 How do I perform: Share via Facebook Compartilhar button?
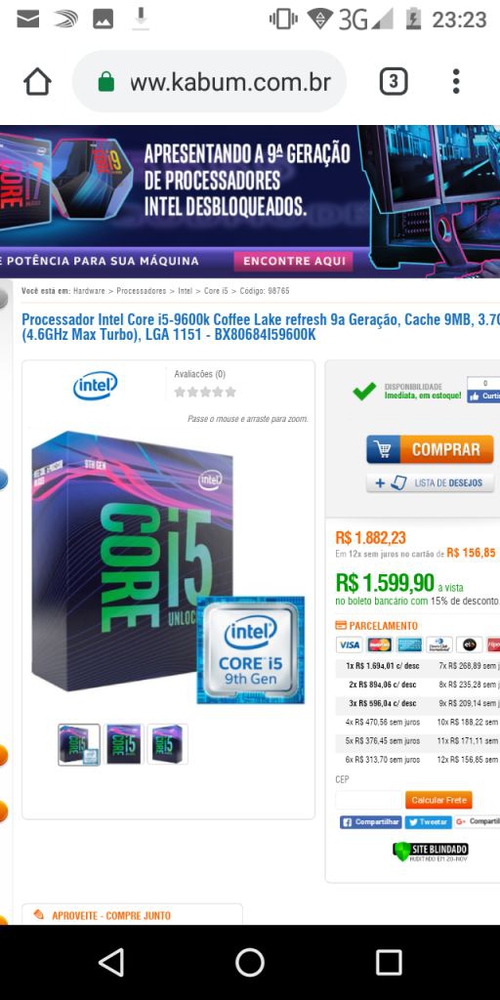click(371, 822)
